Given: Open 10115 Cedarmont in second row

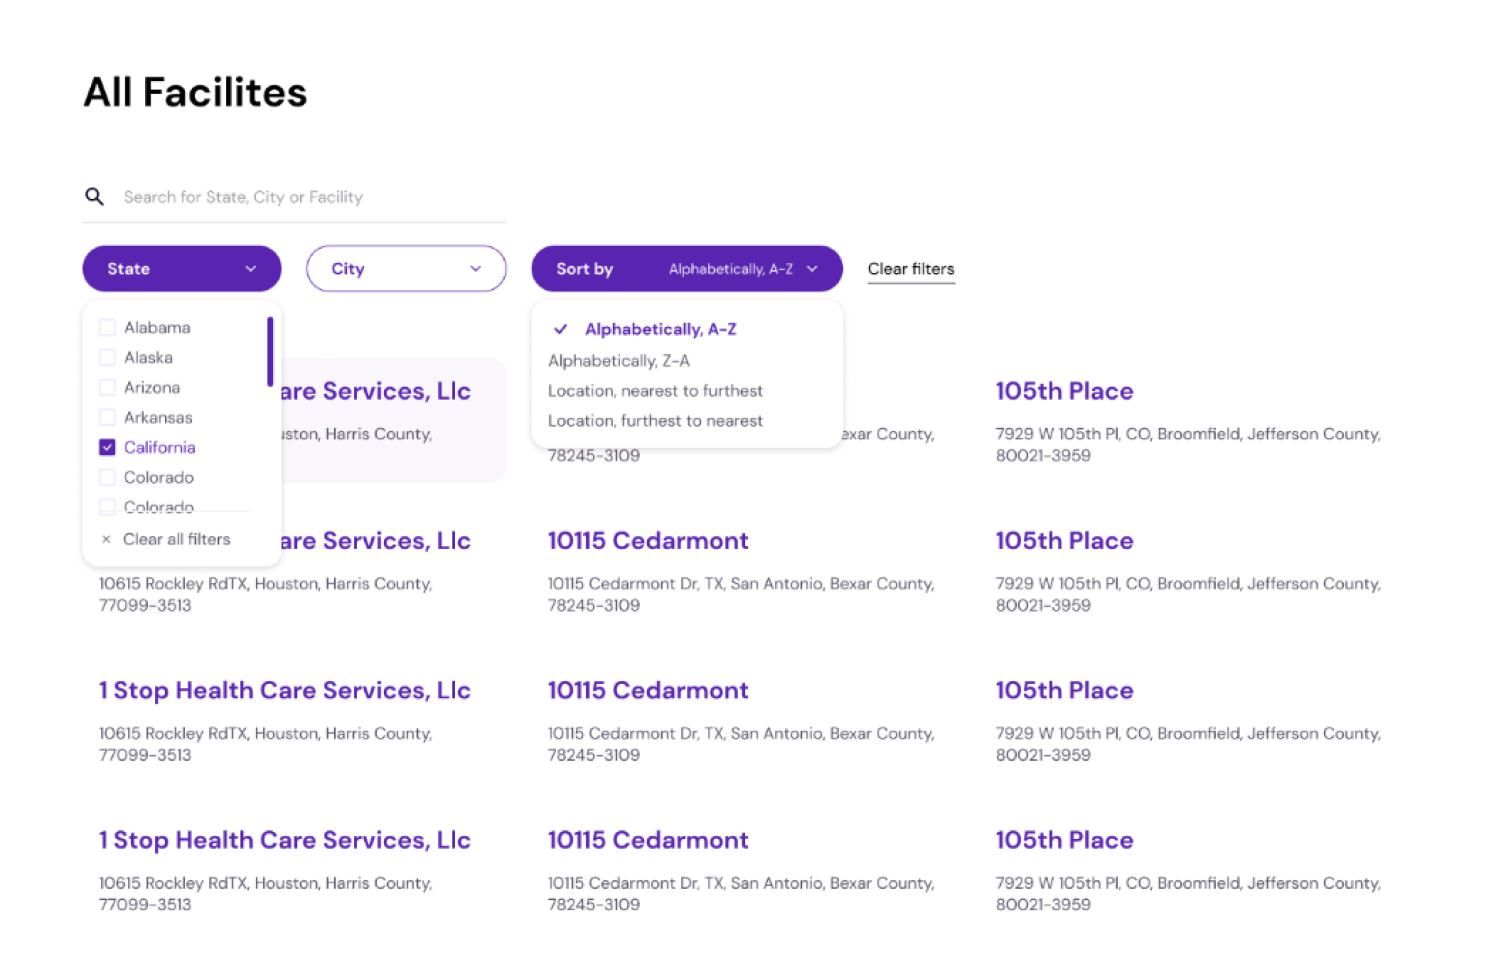Looking at the screenshot, I should 648,541.
